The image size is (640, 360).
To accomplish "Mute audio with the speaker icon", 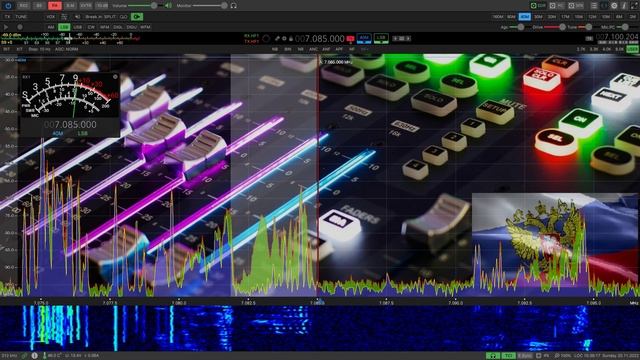I will point(168,6).
